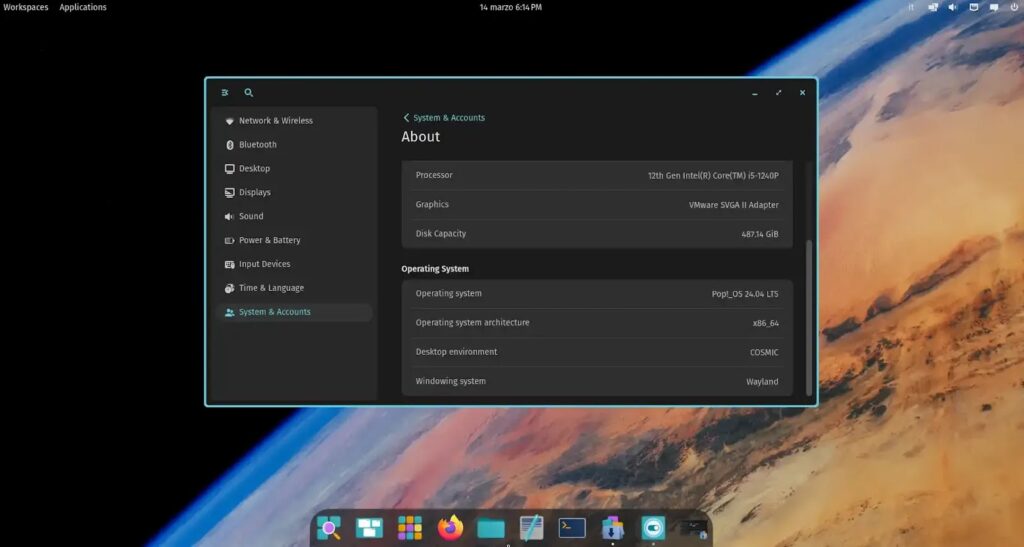Click the System & Accounts people icon
Viewport: 1024px width, 547px height.
click(x=229, y=312)
